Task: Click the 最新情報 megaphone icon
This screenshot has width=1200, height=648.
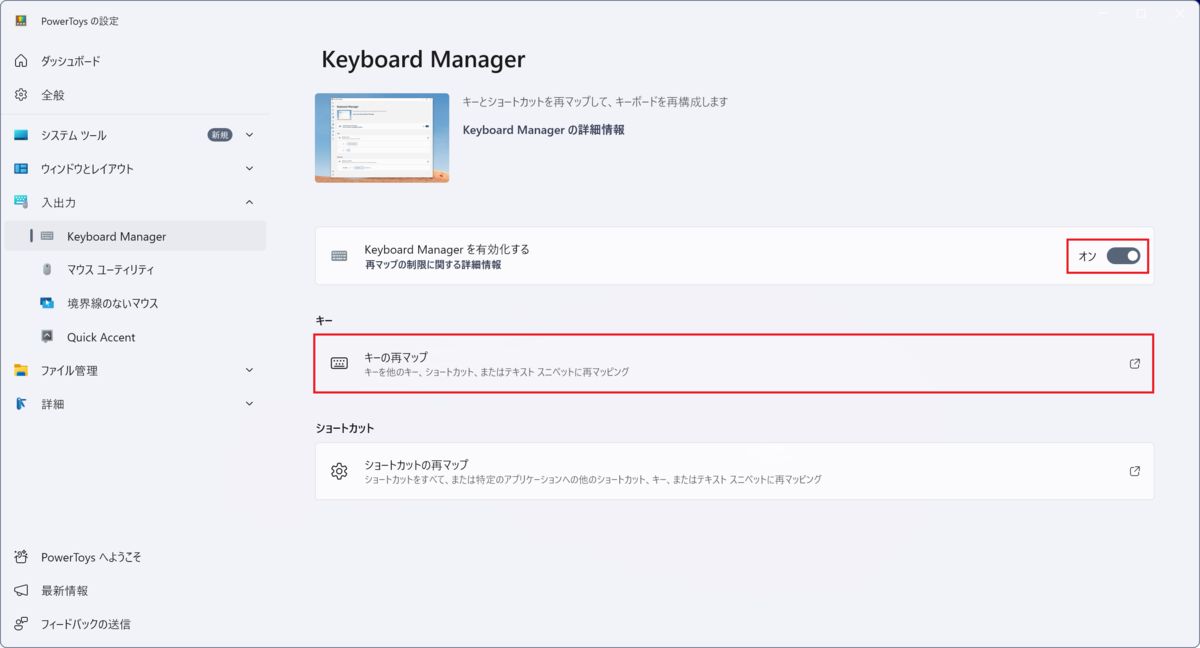Action: [x=21, y=591]
